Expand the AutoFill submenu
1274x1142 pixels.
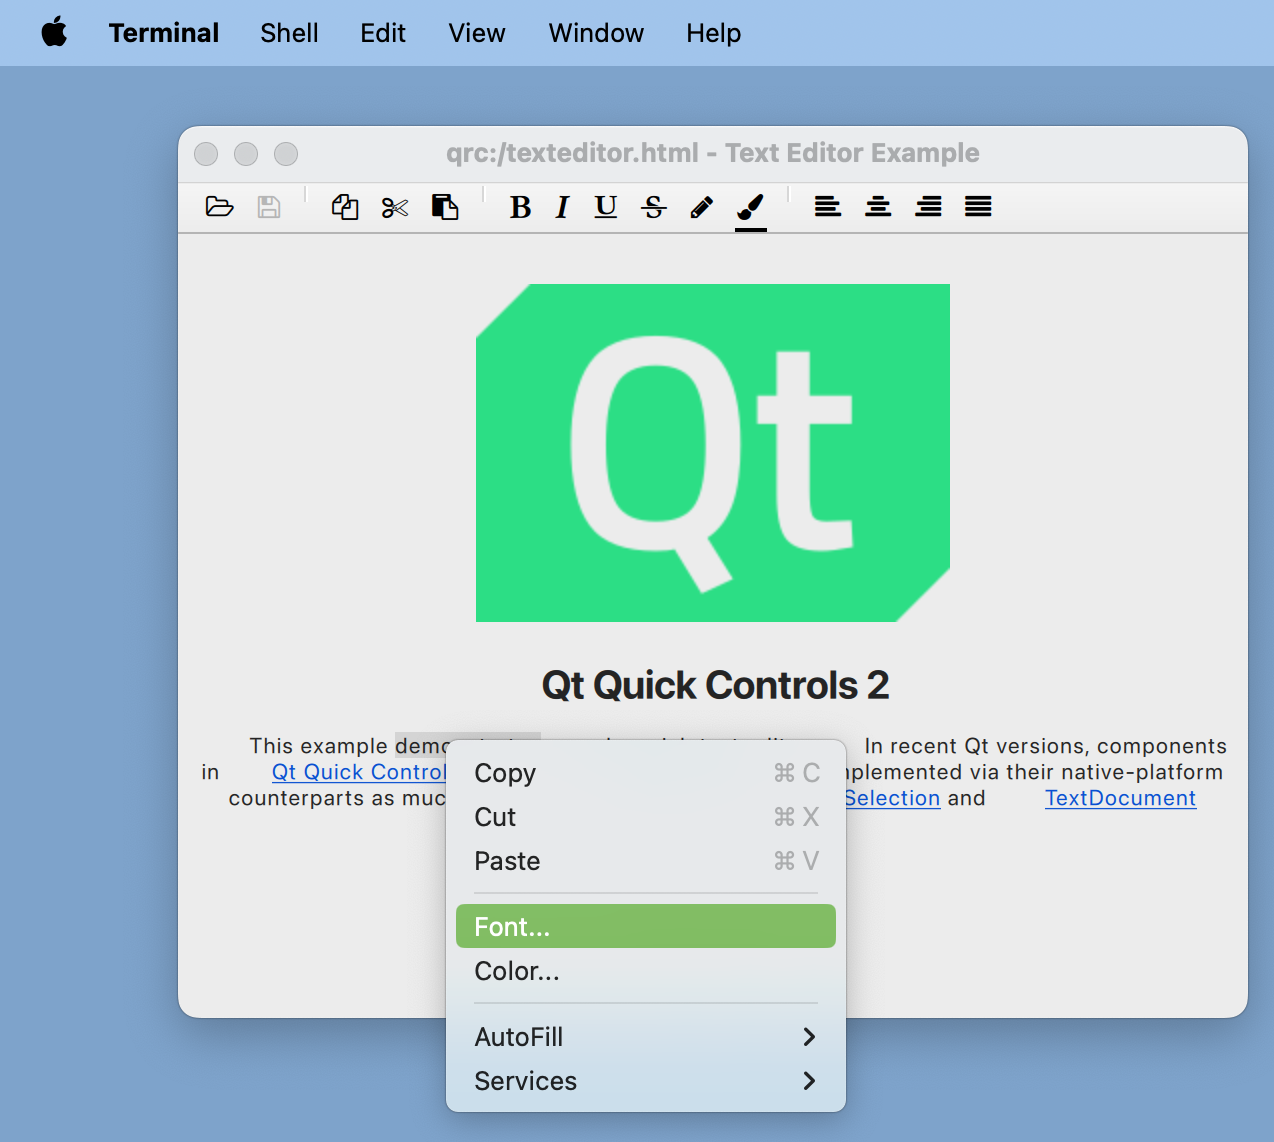[645, 1037]
